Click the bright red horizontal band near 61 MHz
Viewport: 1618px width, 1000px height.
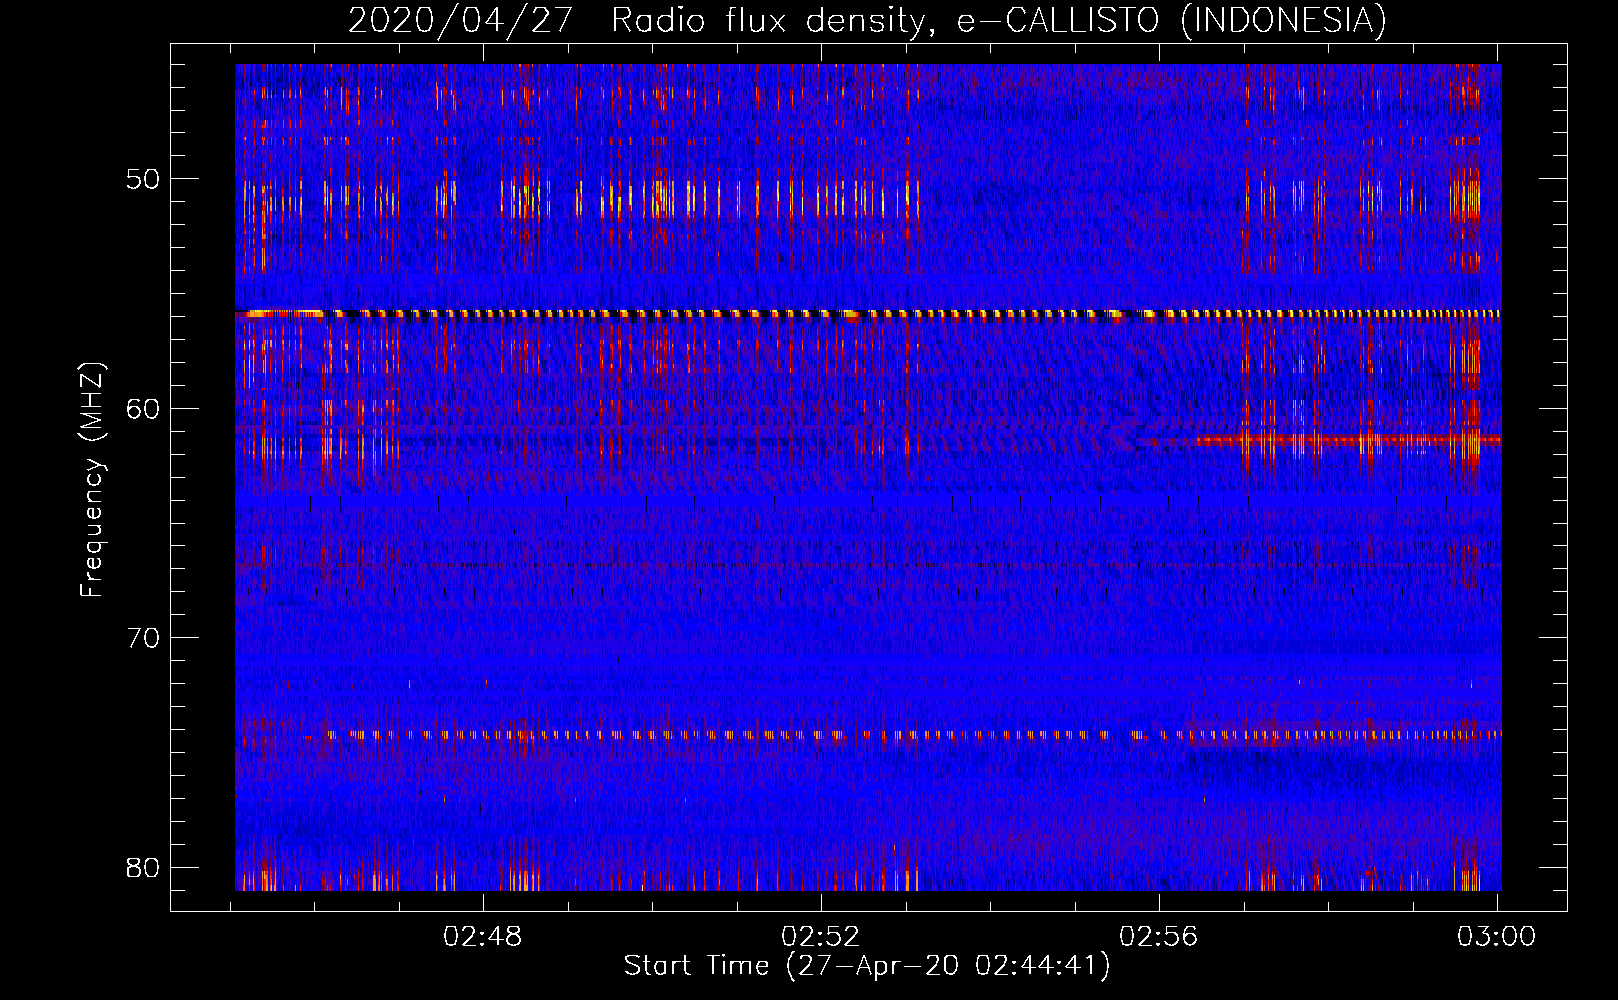(1348, 440)
